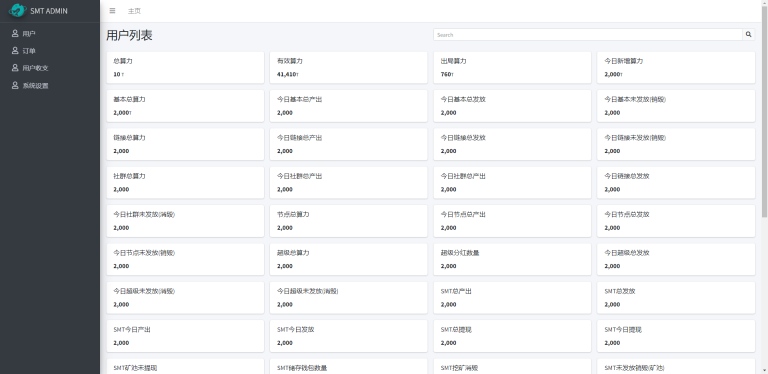Screen dimensions: 768x374
Task: Click the search magnifier button
Action: pyautogui.click(x=748, y=35)
